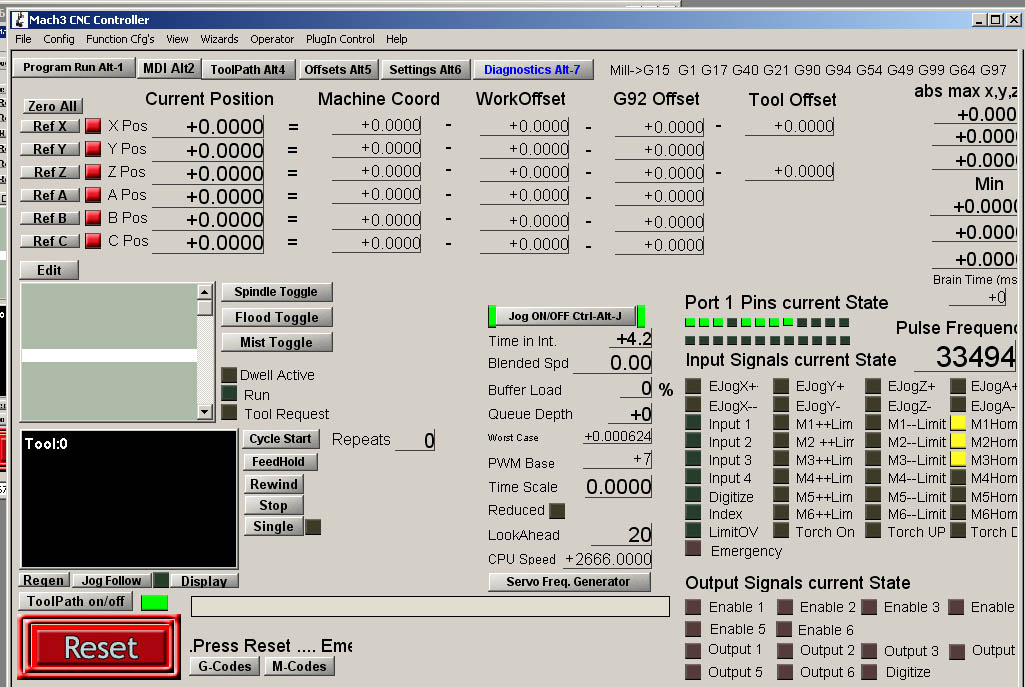Toggle Jog ON/OFF Ctrl-Alt-J
This screenshot has width=1025, height=687.
point(565,316)
